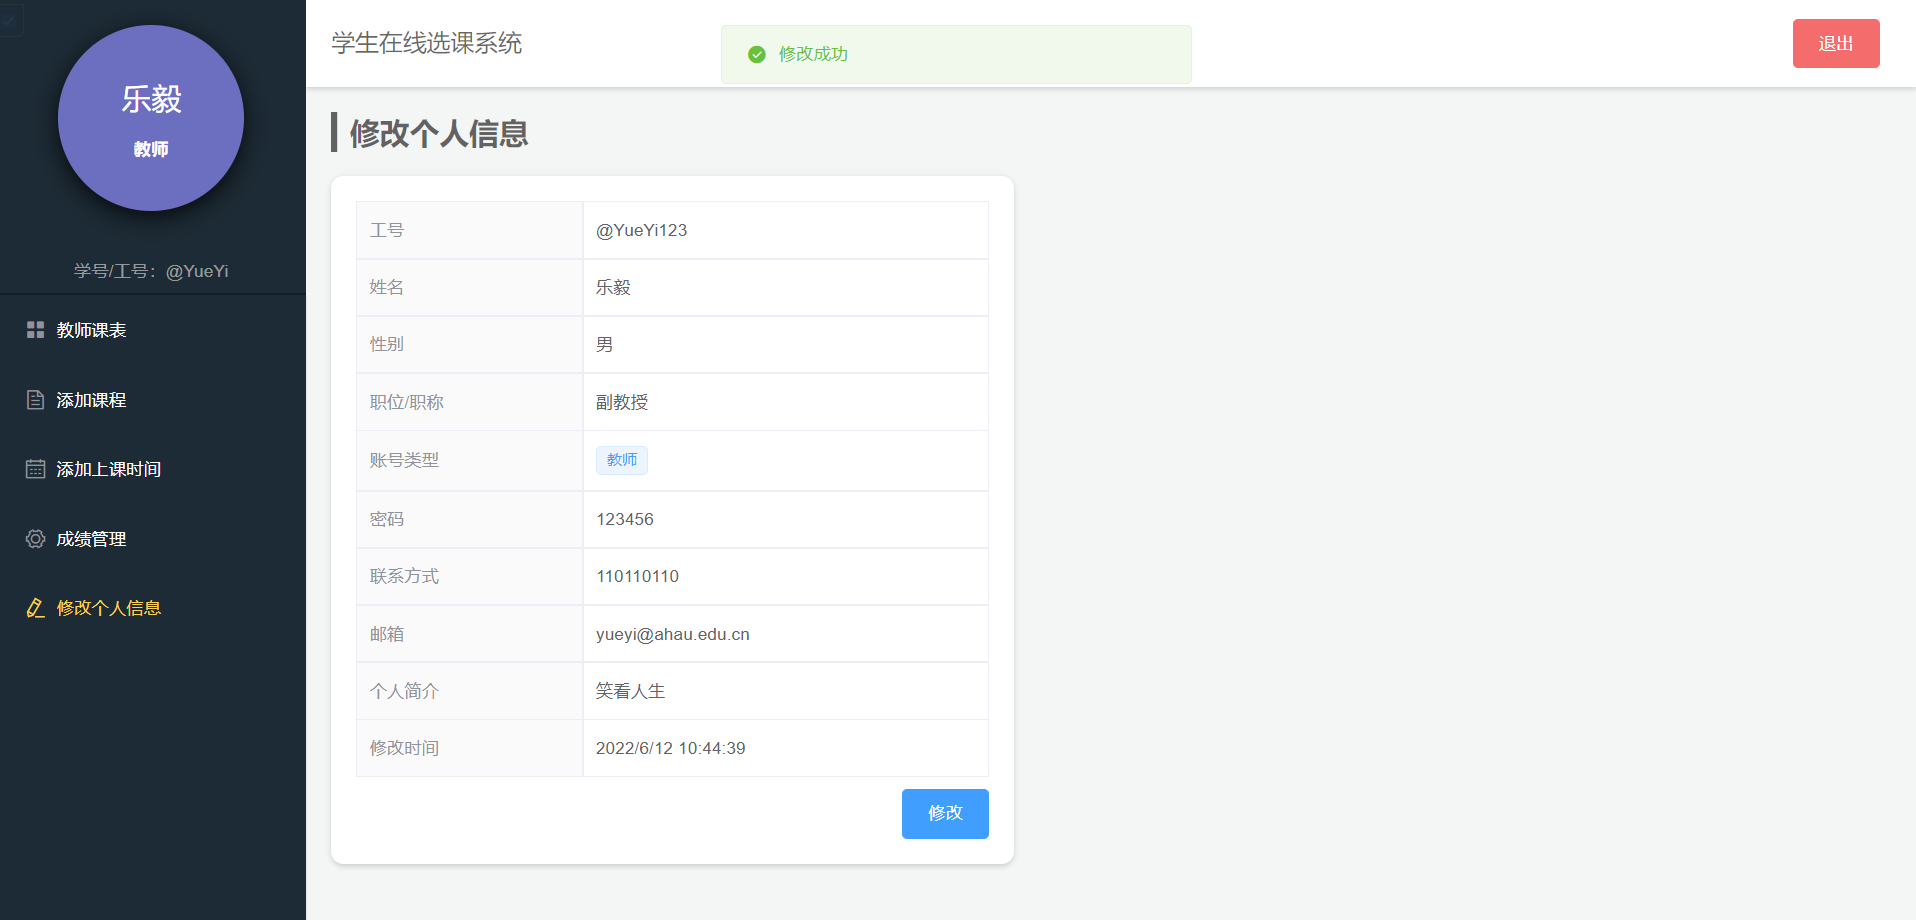Click the 修改时间 label cell
The image size is (1916, 920).
pyautogui.click(x=469, y=748)
